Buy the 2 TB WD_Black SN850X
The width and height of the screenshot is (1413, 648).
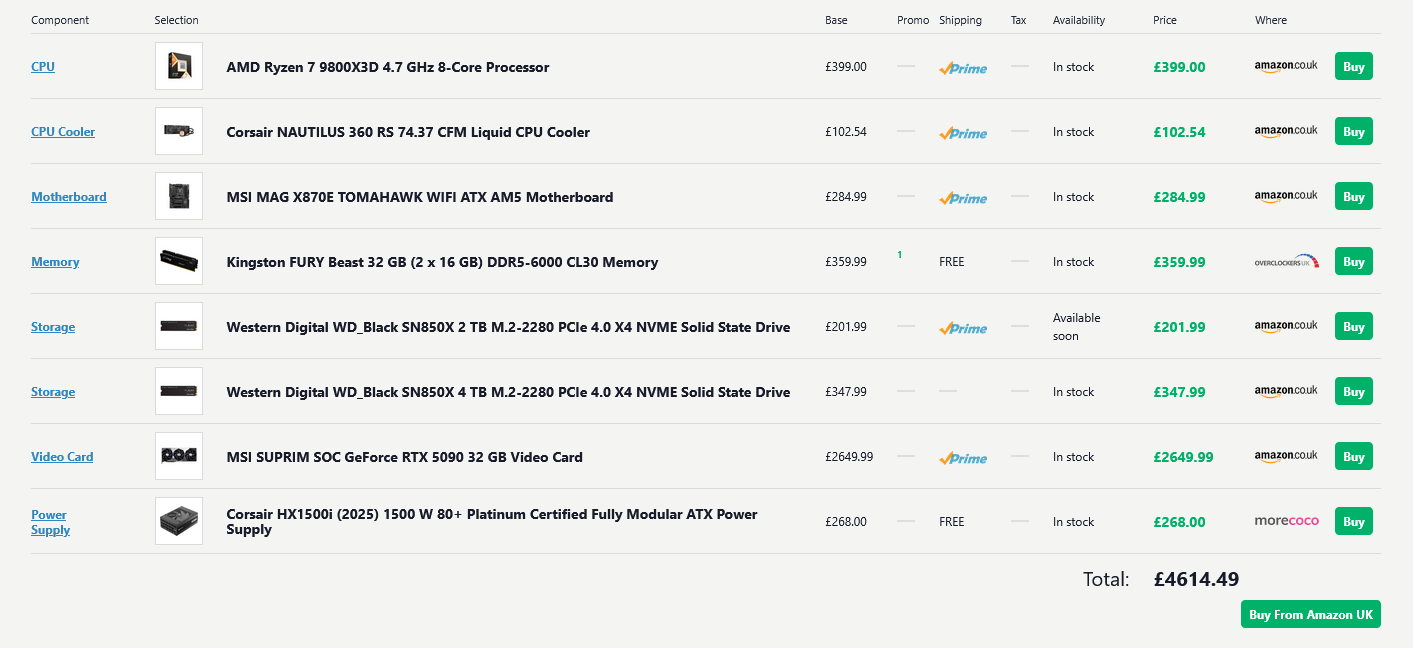click(1354, 327)
